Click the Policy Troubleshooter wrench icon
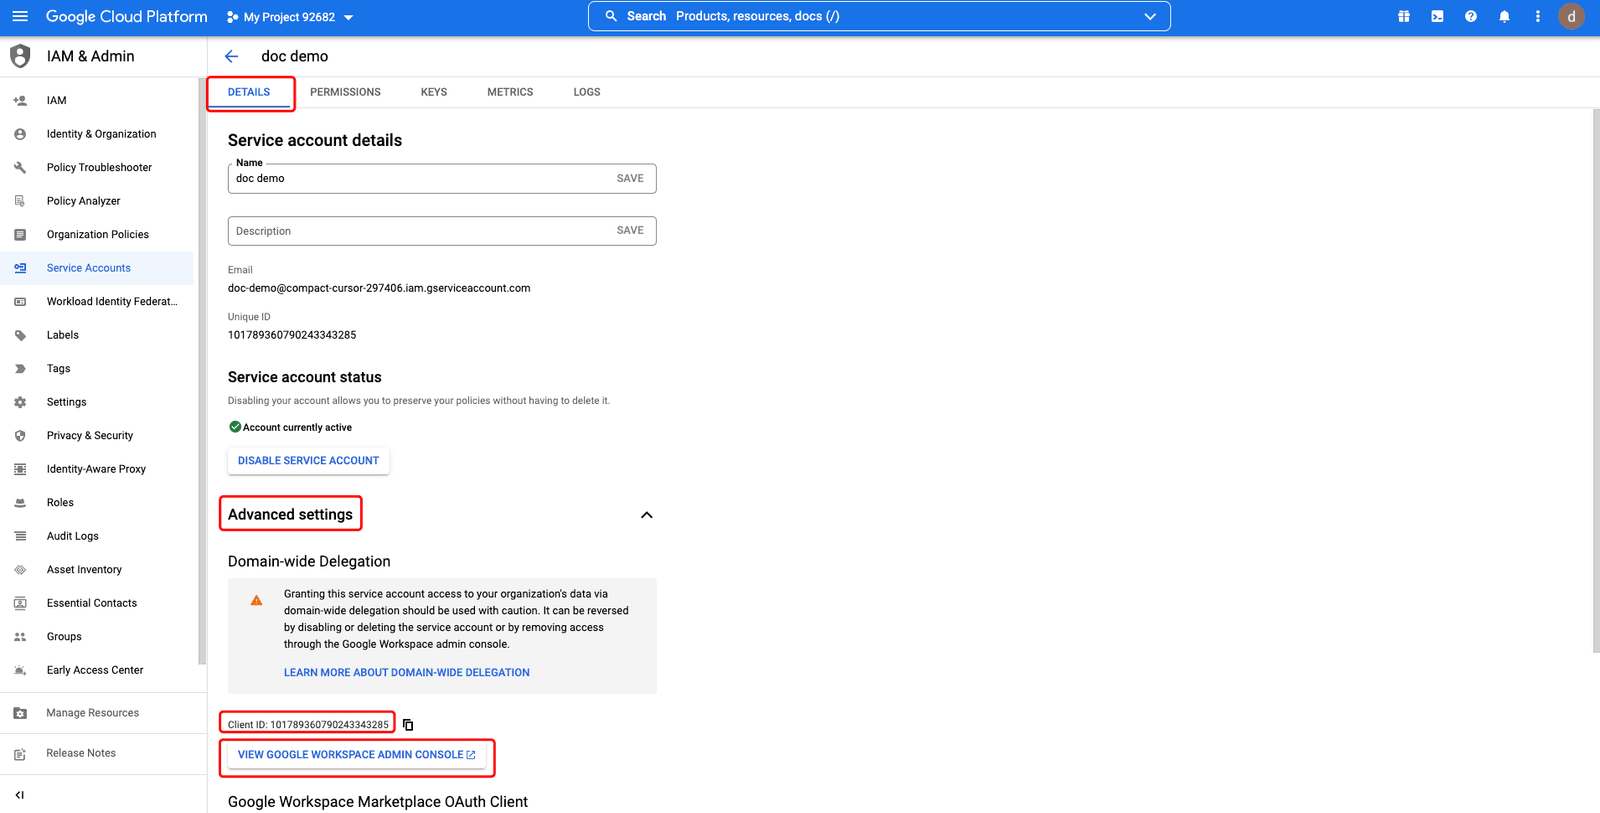Image resolution: width=1600 pixels, height=813 pixels. click(20, 168)
